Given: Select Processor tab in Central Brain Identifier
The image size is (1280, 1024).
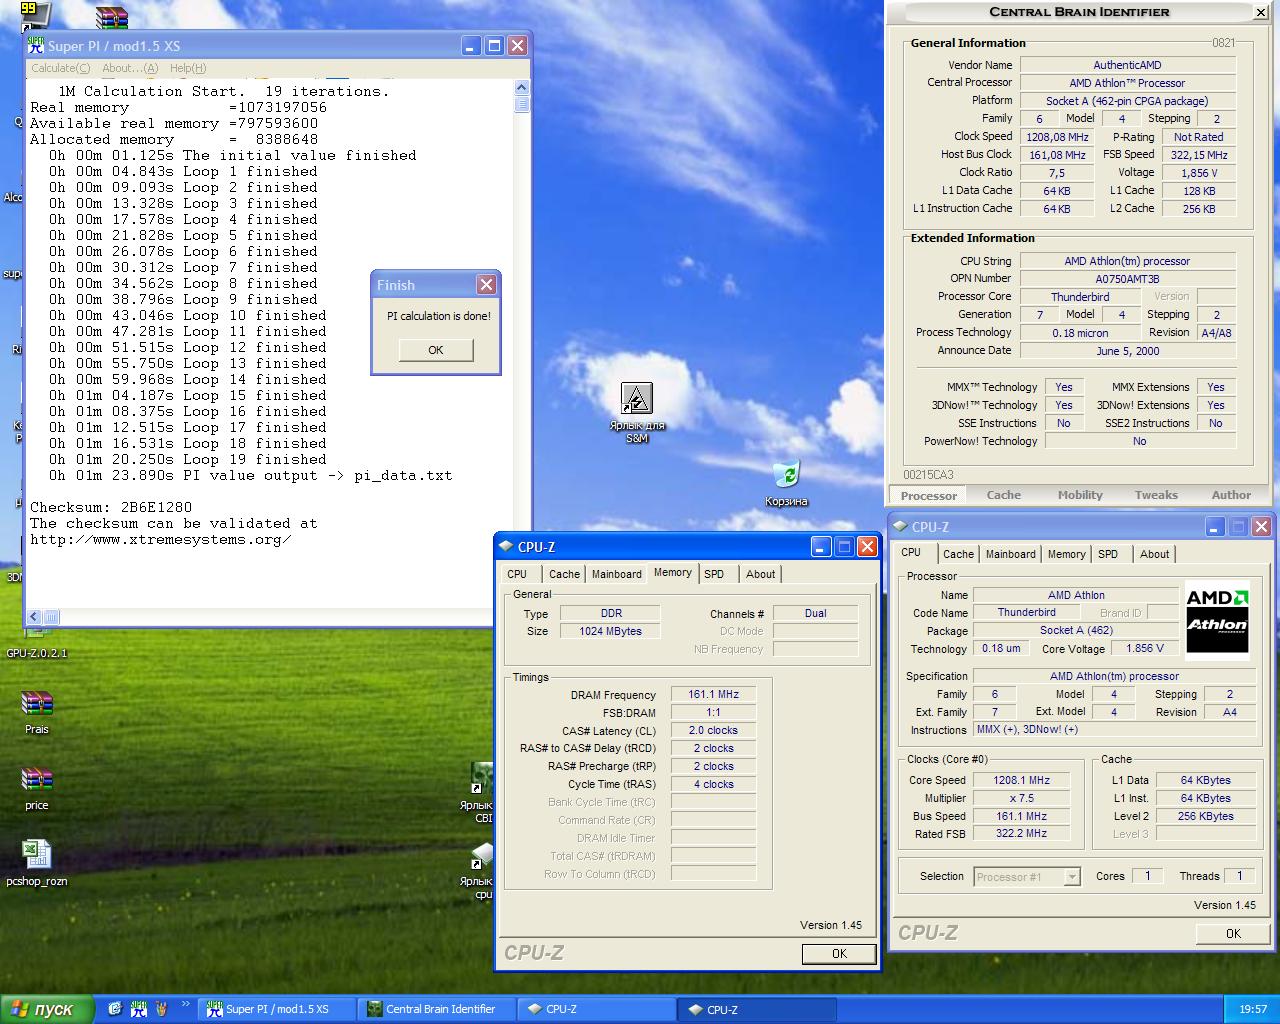Looking at the screenshot, I should [x=929, y=496].
